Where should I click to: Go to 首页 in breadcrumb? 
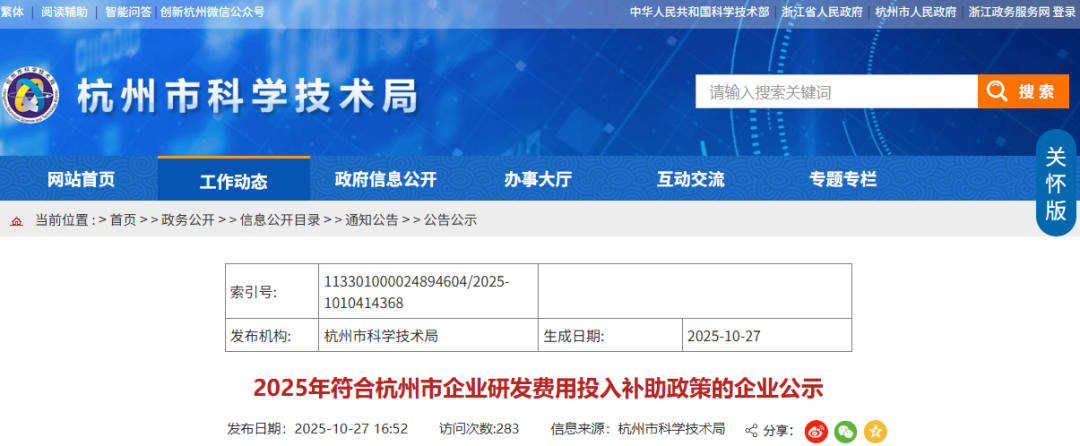(123, 220)
